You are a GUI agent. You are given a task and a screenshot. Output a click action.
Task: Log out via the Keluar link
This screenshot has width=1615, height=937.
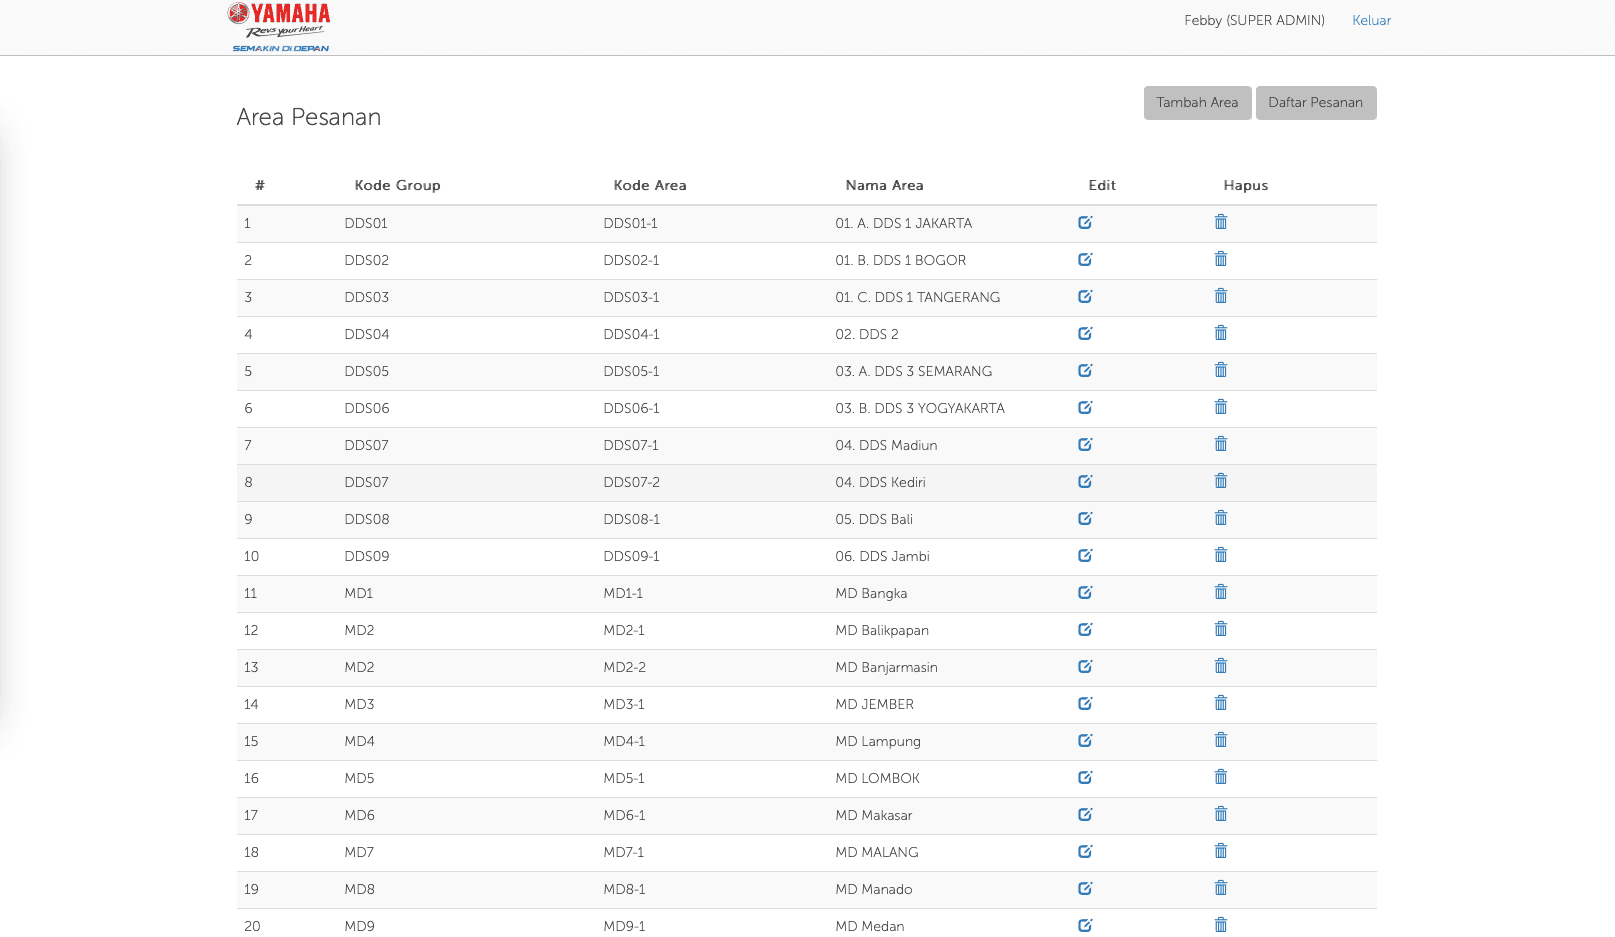pyautogui.click(x=1371, y=21)
